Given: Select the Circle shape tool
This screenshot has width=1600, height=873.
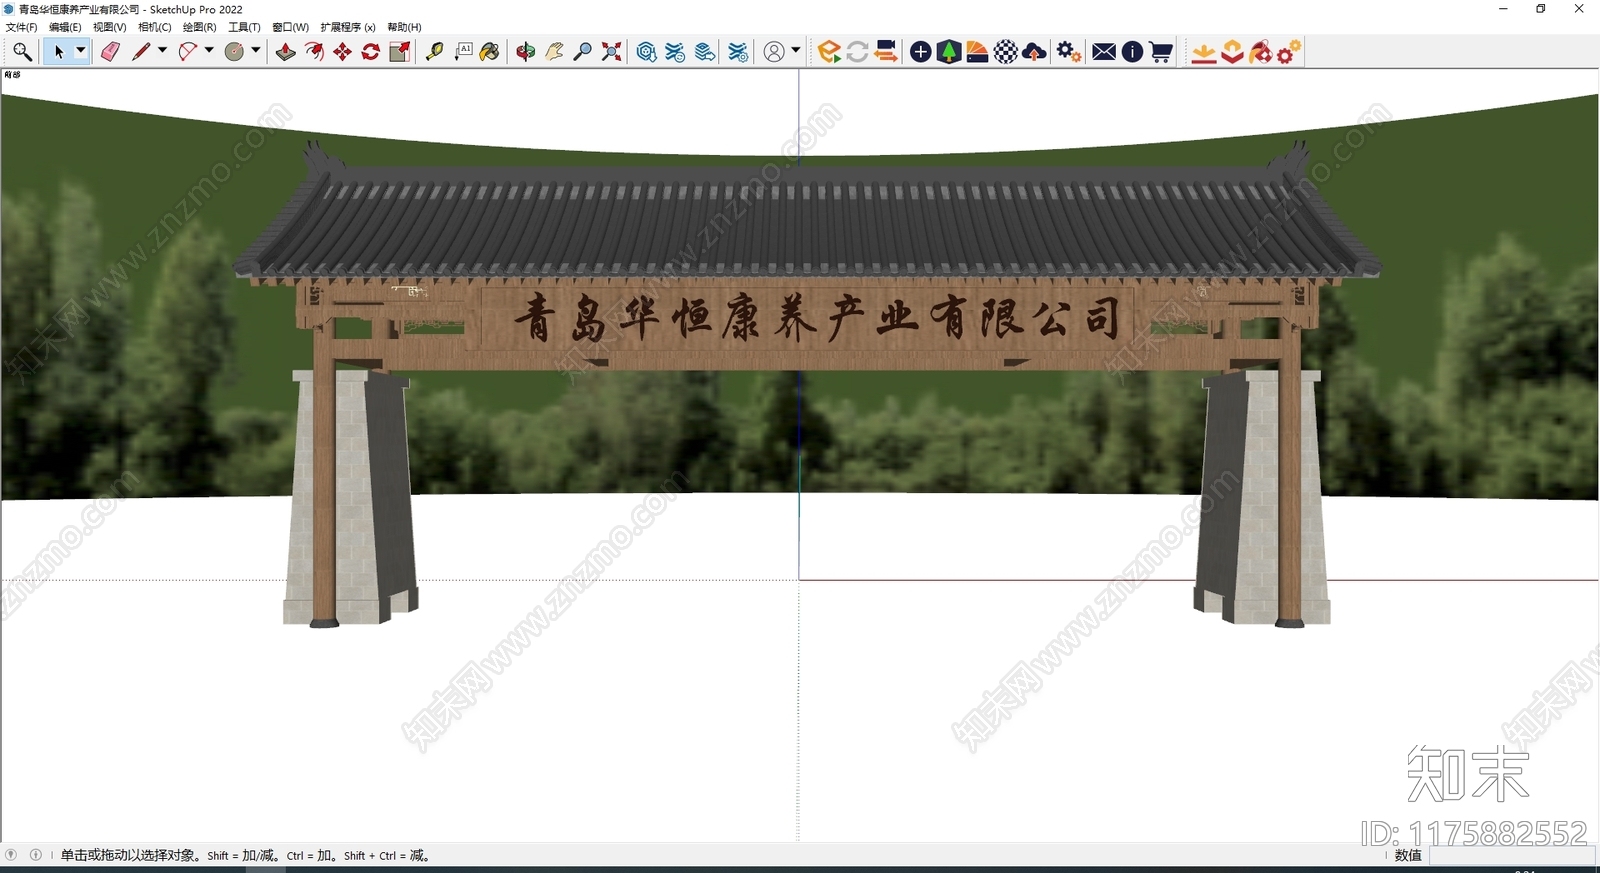Looking at the screenshot, I should point(234,52).
